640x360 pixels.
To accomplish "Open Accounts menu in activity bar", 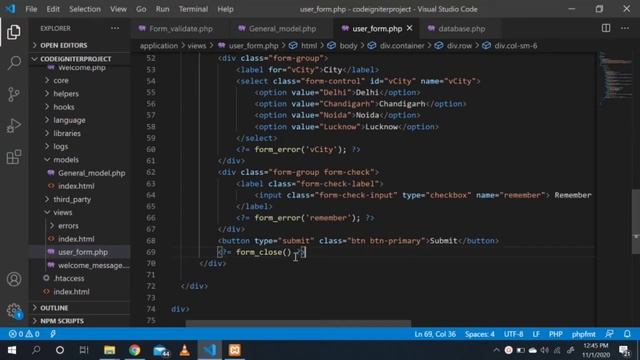I will [x=14, y=279].
